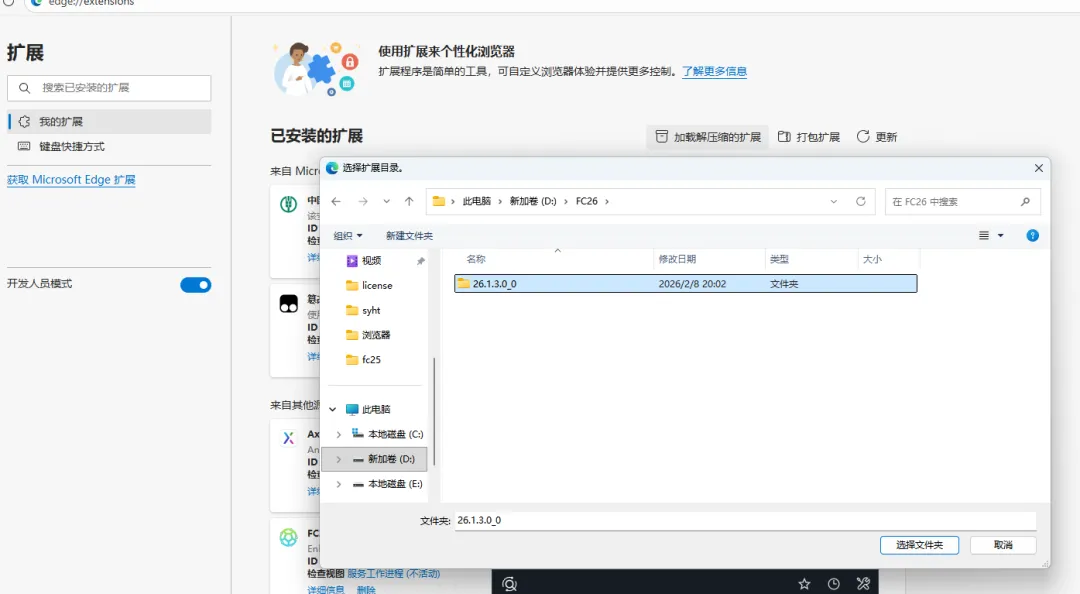Go up one folder level arrow
Screen dimensions: 1080x594
tap(409, 201)
